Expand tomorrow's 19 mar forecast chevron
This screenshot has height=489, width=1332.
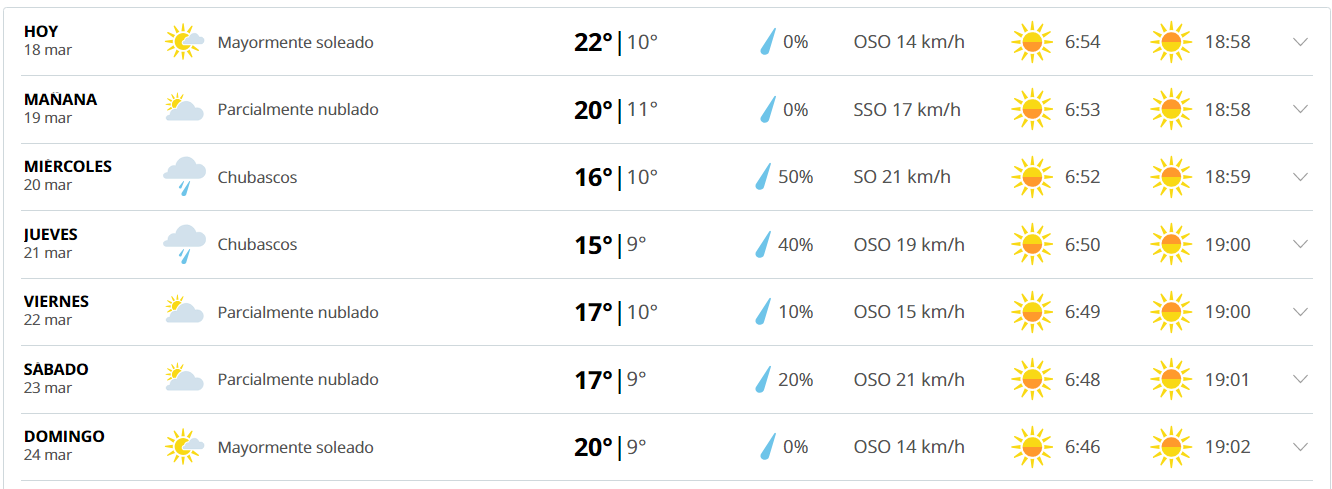coord(1300,109)
